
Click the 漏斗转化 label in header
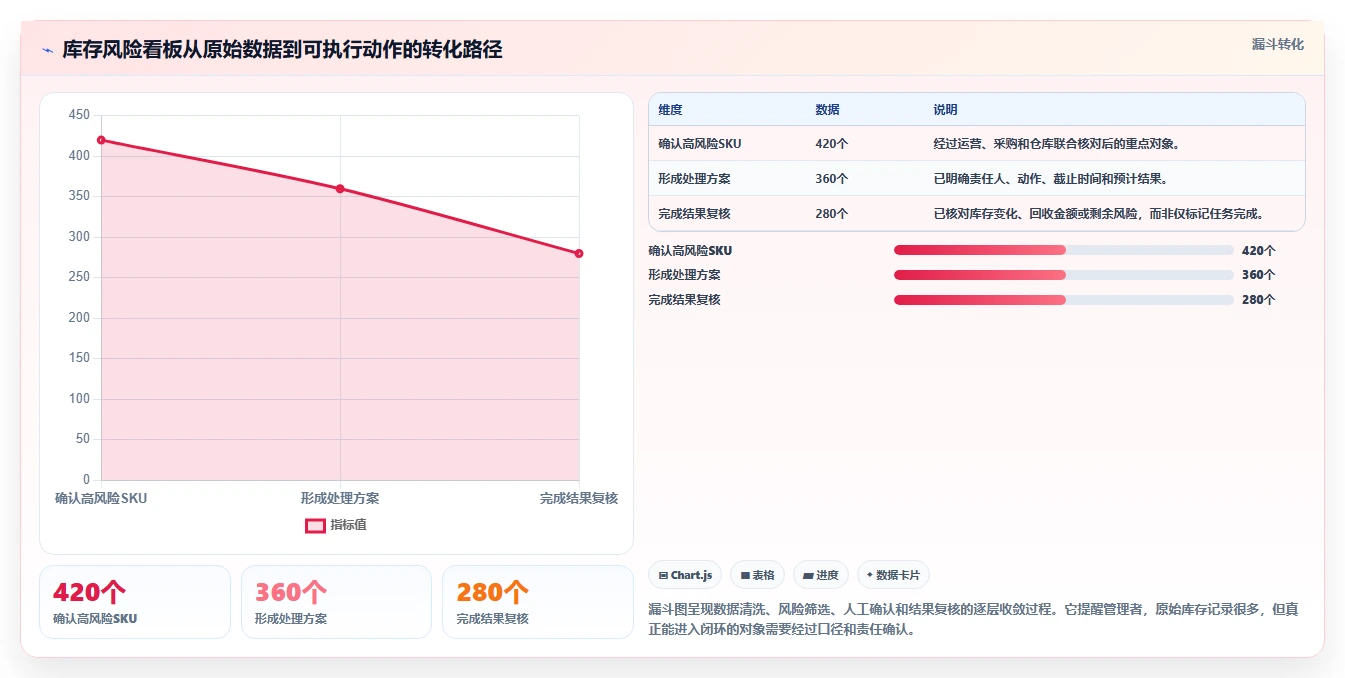(x=1277, y=45)
